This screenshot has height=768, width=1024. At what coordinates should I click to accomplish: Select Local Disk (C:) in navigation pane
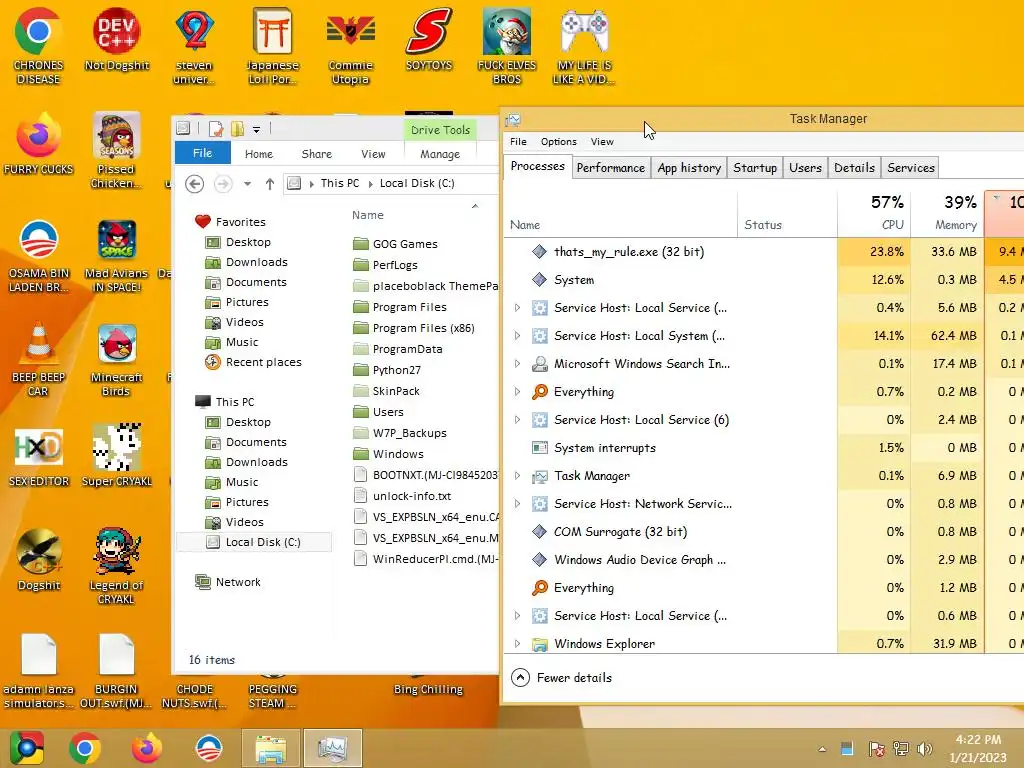[253, 542]
